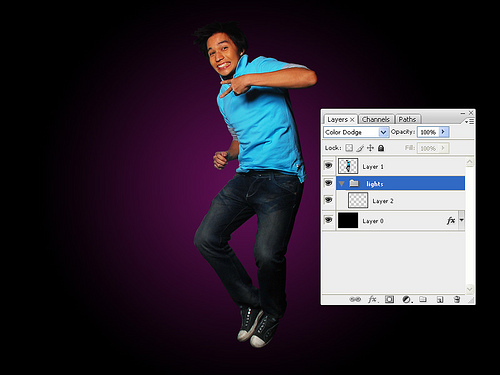Toggle lock position move icon
Screen dimensions: 500x375
(370, 148)
